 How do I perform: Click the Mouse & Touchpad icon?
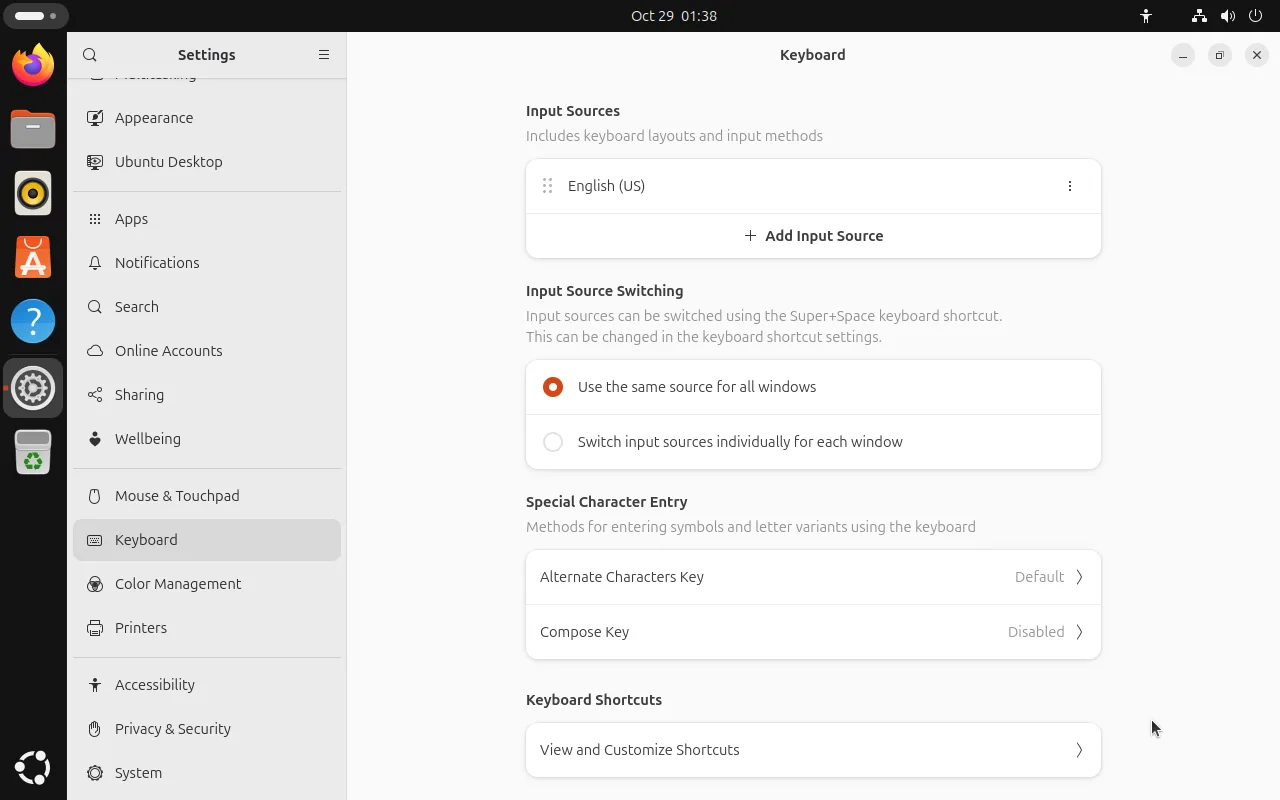tap(95, 496)
